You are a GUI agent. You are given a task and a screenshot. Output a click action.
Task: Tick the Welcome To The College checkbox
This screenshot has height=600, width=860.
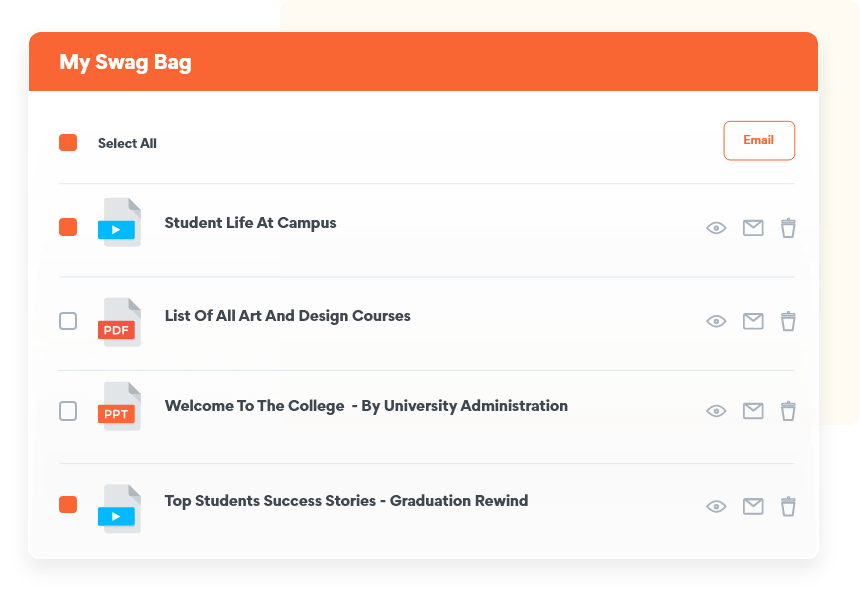tap(68, 411)
